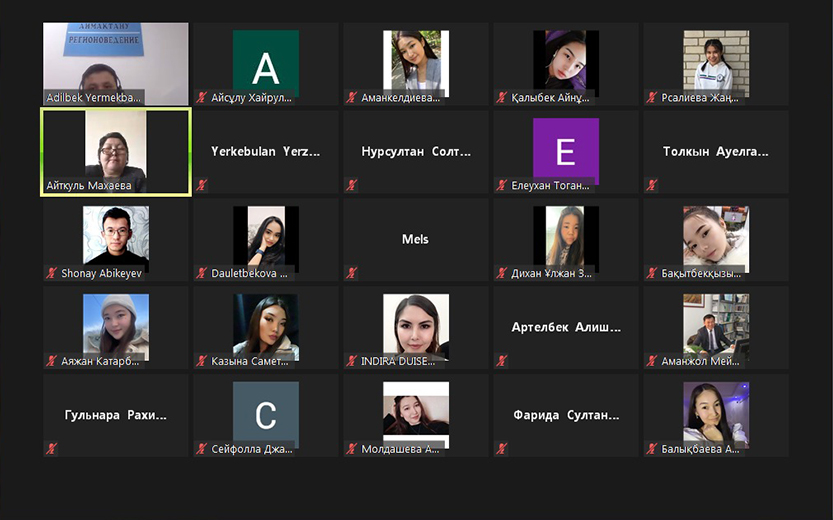Click the Гульнара Рахи name tile
This screenshot has width=833, height=520.
click(x=116, y=415)
